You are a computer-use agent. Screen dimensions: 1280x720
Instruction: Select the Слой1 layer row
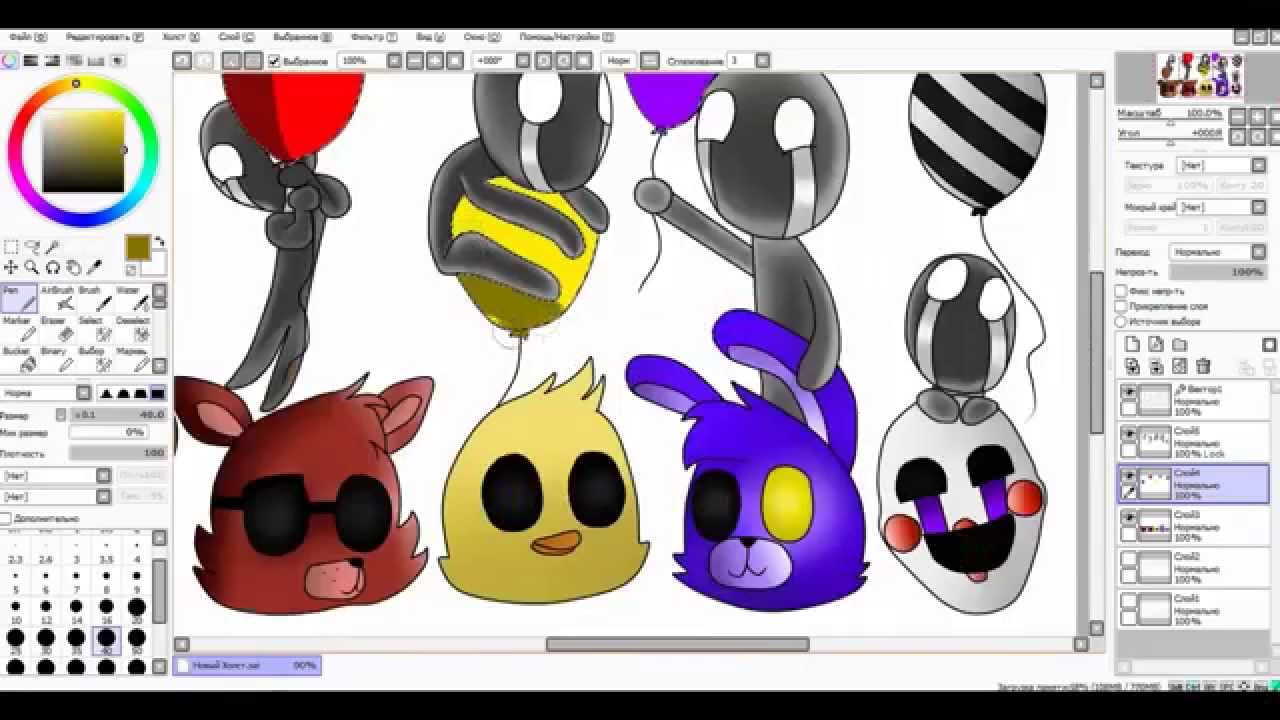(x=1193, y=610)
